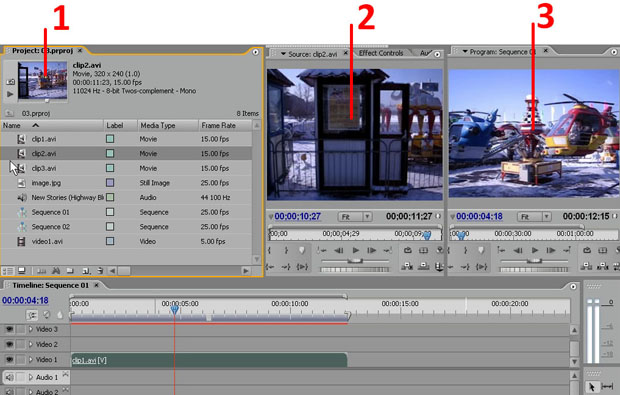This screenshot has width=620, height=395.
Task: Expand the Audio 1 track
Action: 31,377
